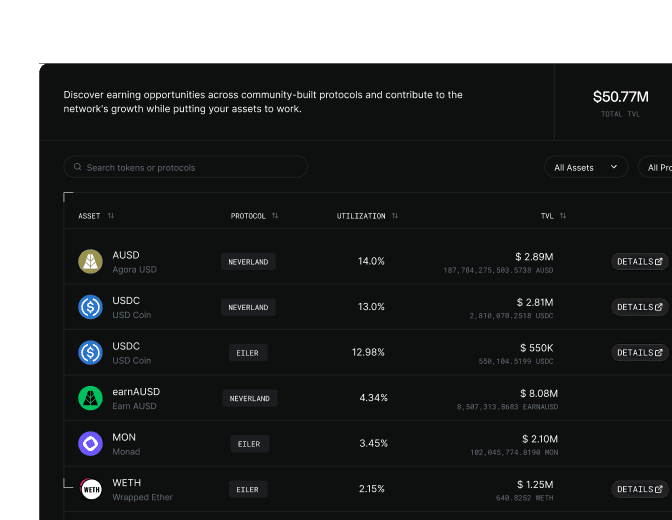The image size is (672, 520).
Task: Sort table by Utilization column
Action: point(395,216)
